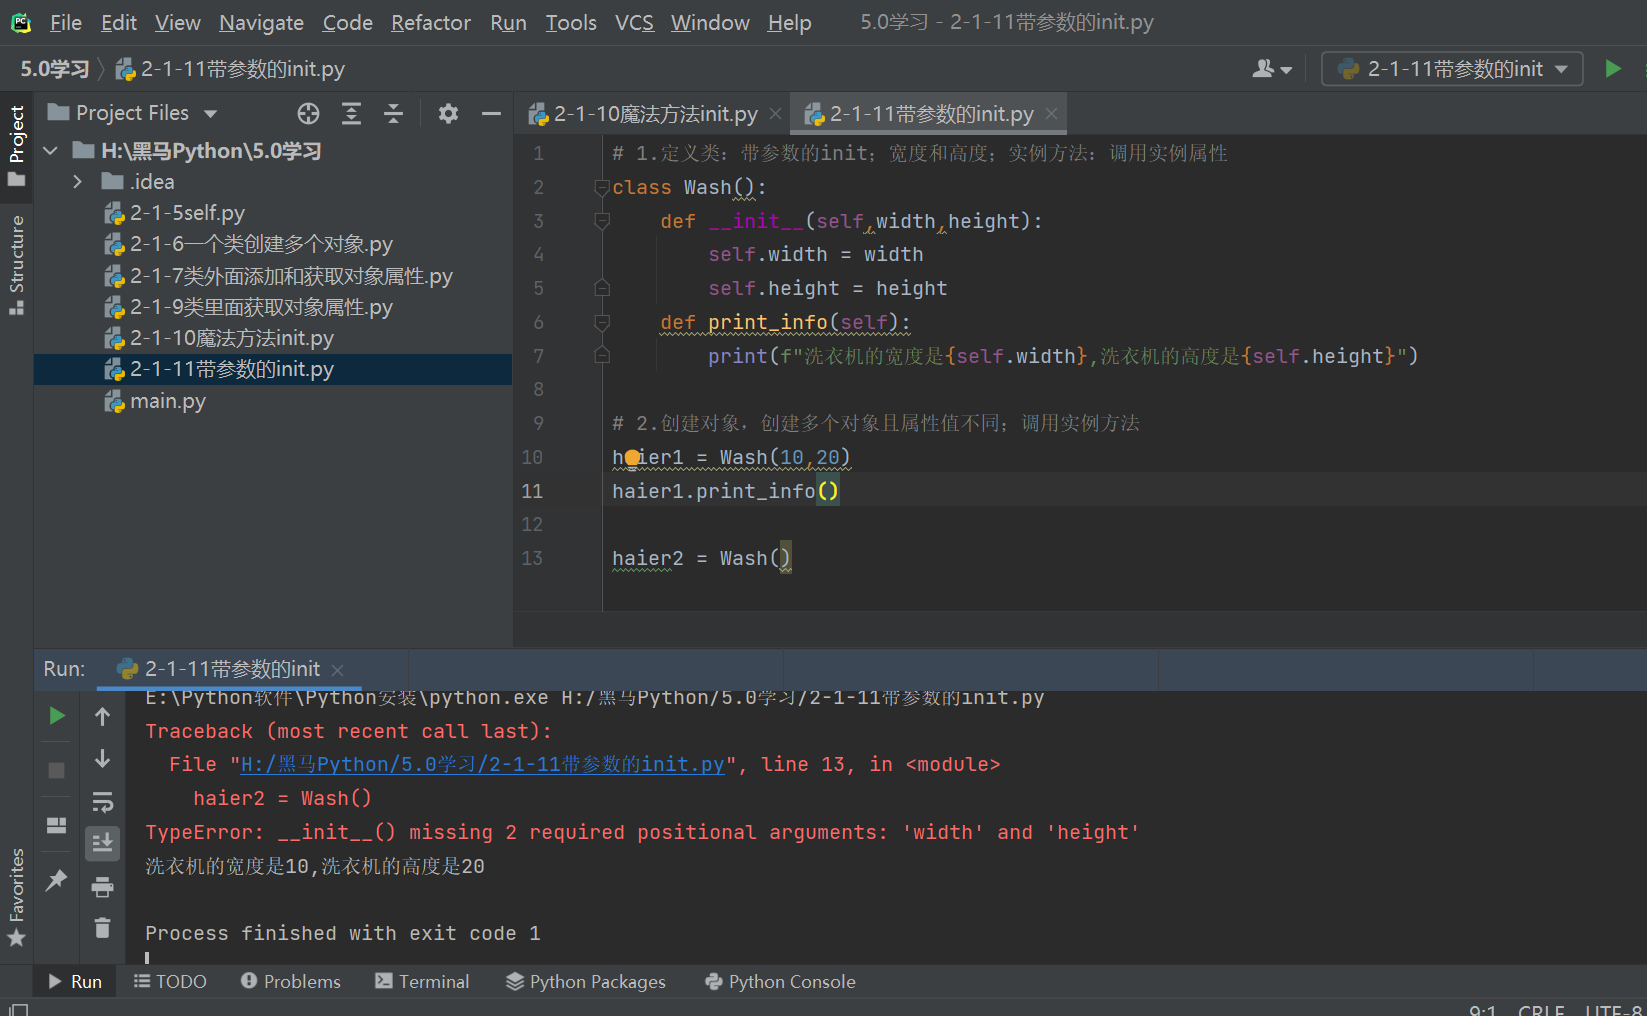This screenshot has height=1016, width=1647.
Task: Open the VCS menu
Action: [x=634, y=22]
